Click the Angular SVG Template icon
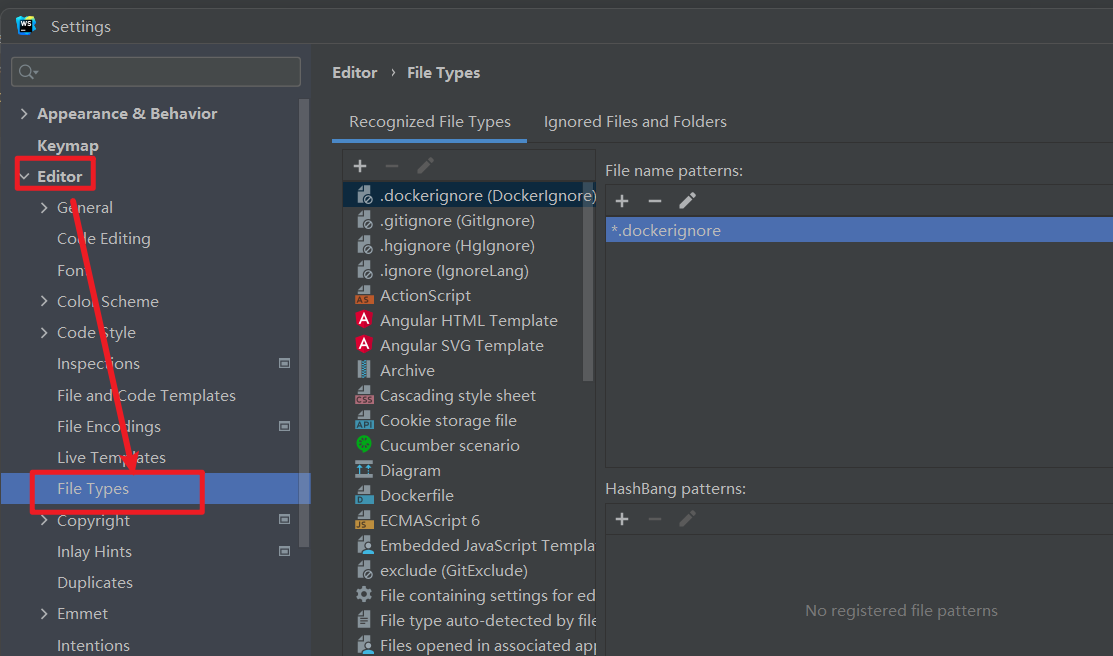 [x=364, y=345]
